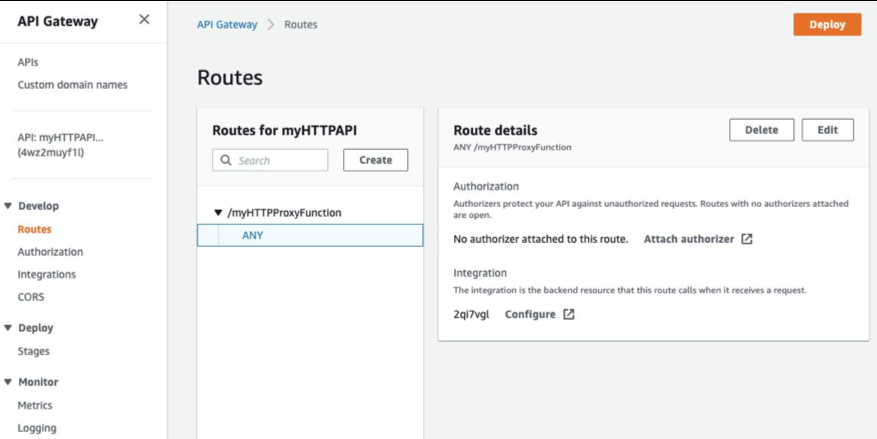Click the Create route button
The image size is (877, 439).
click(375, 160)
